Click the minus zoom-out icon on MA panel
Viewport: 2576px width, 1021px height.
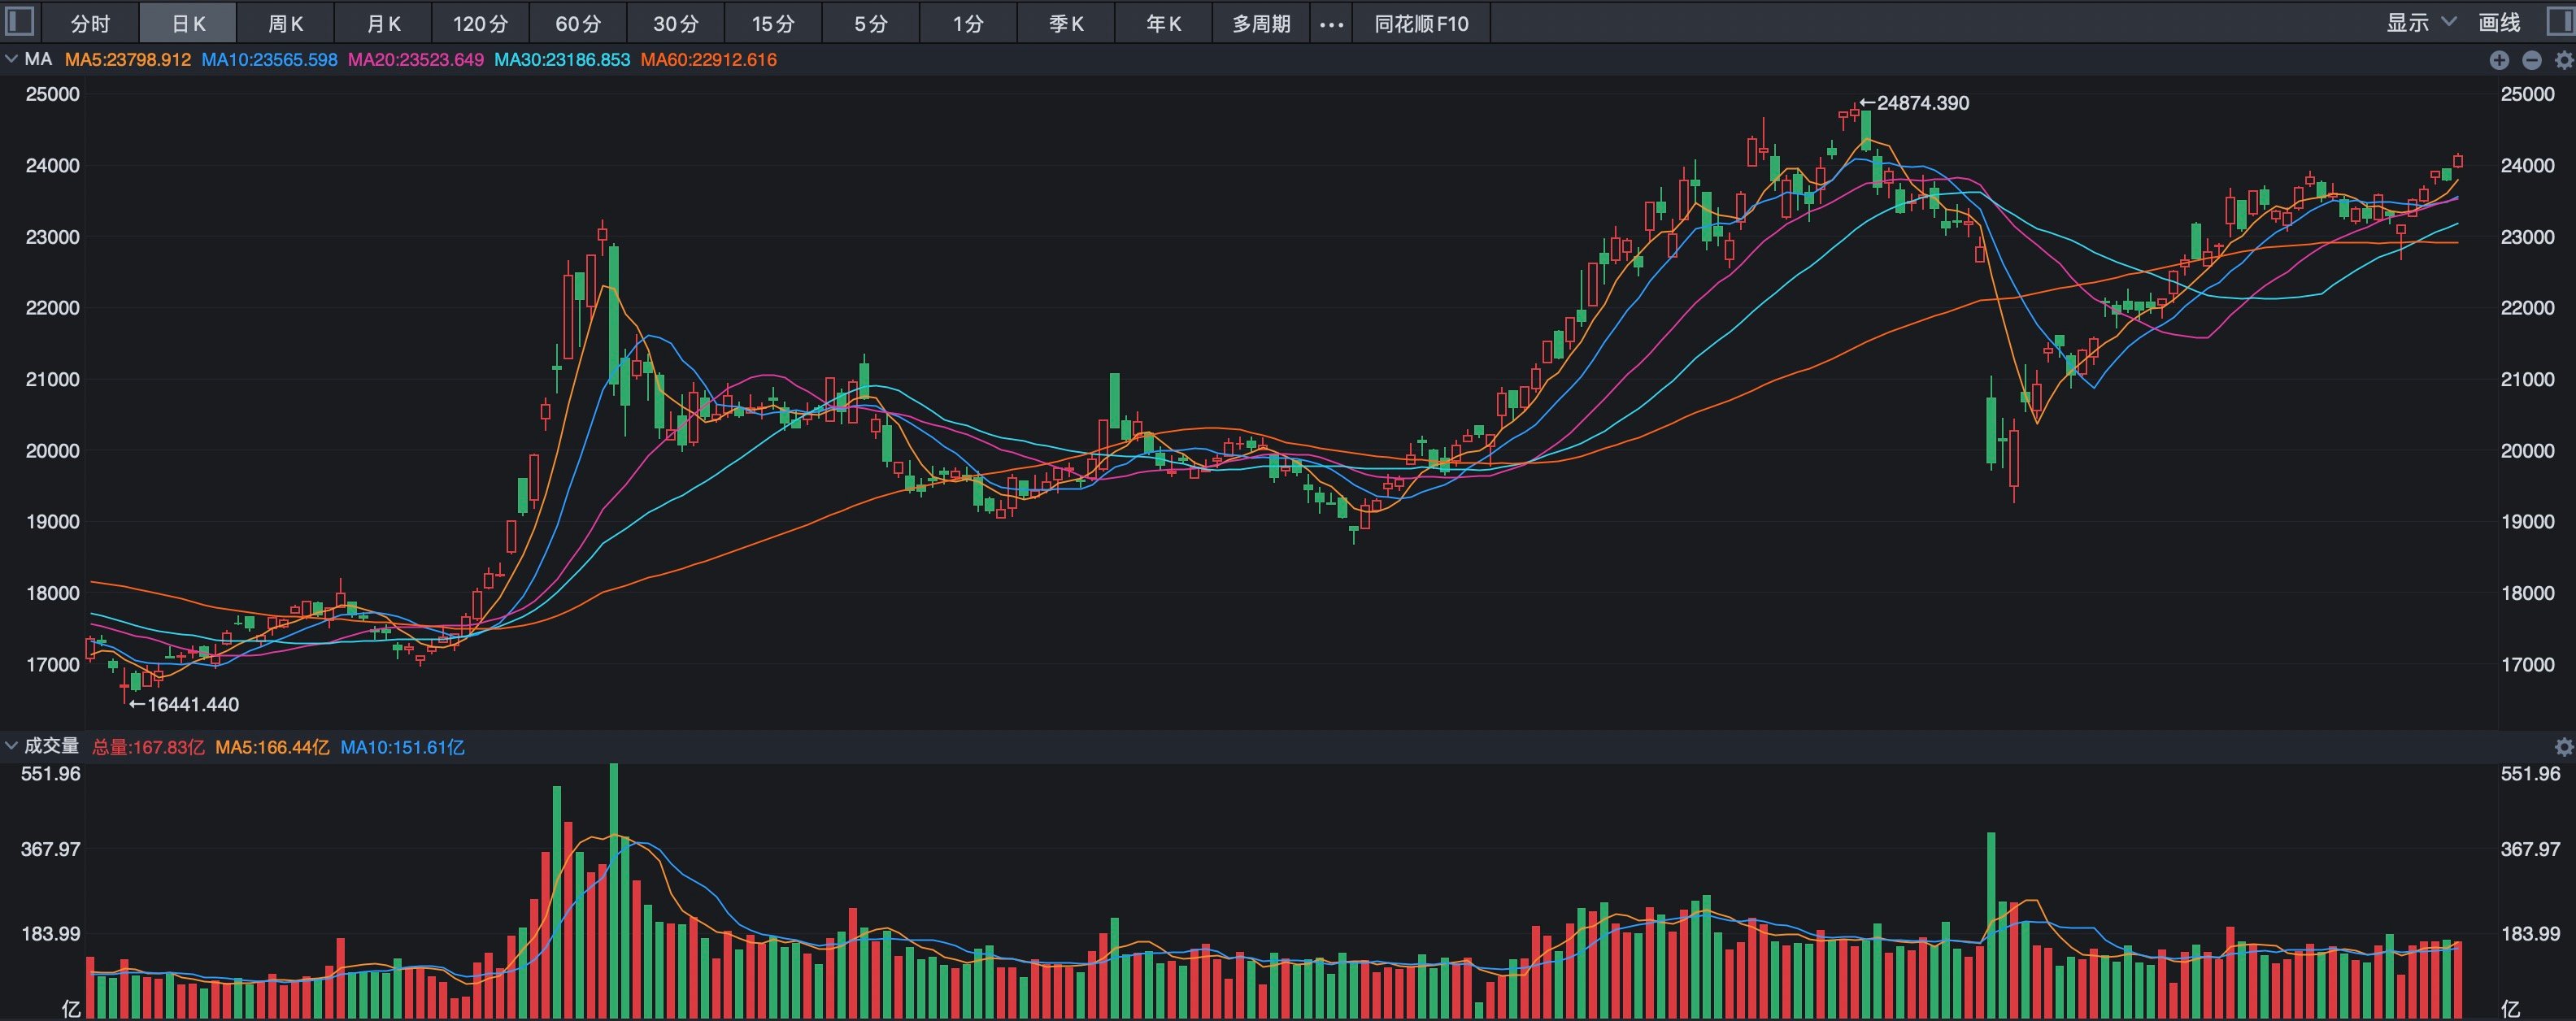[x=2532, y=60]
